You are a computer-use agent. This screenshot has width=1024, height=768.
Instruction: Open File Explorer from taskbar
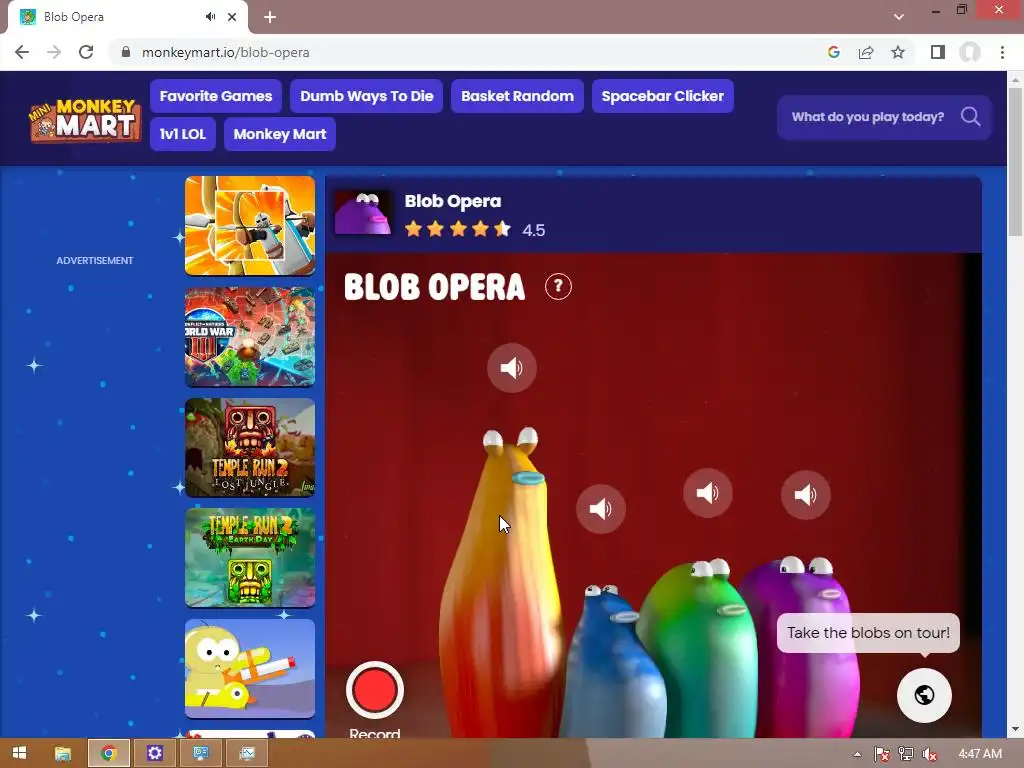click(x=63, y=753)
